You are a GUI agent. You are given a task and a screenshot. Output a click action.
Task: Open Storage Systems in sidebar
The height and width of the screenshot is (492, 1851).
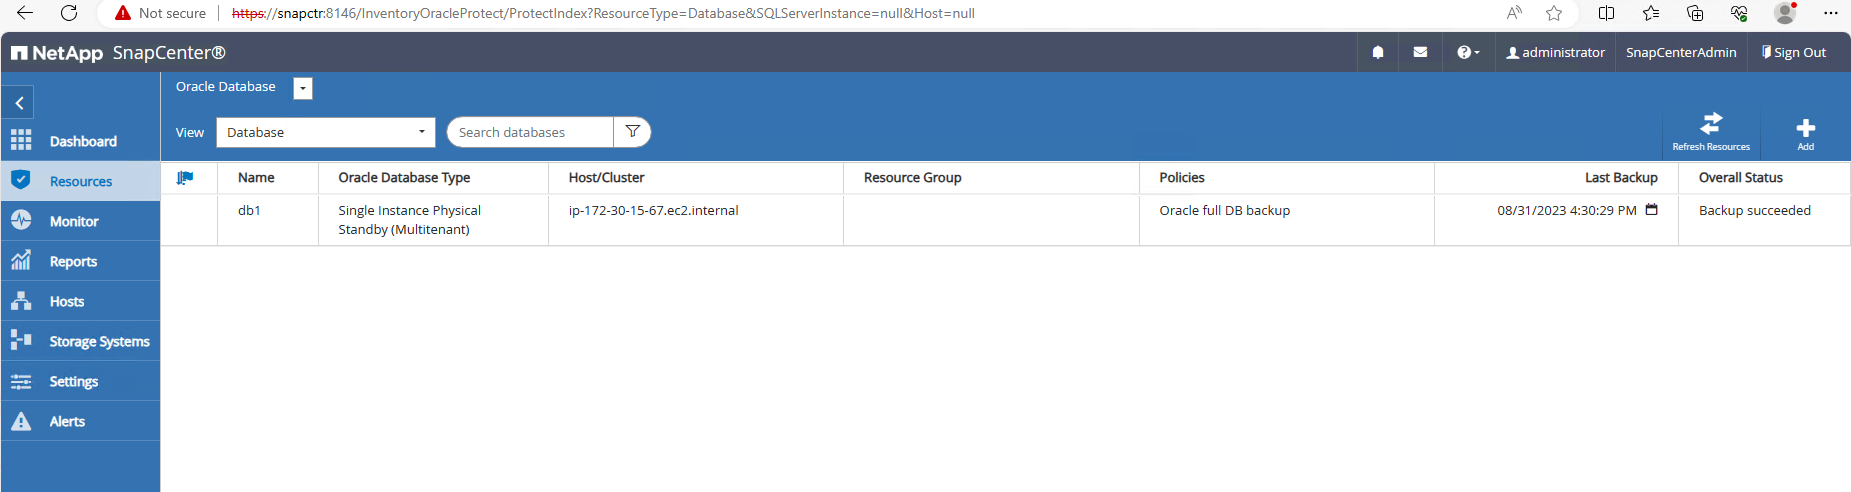point(80,341)
